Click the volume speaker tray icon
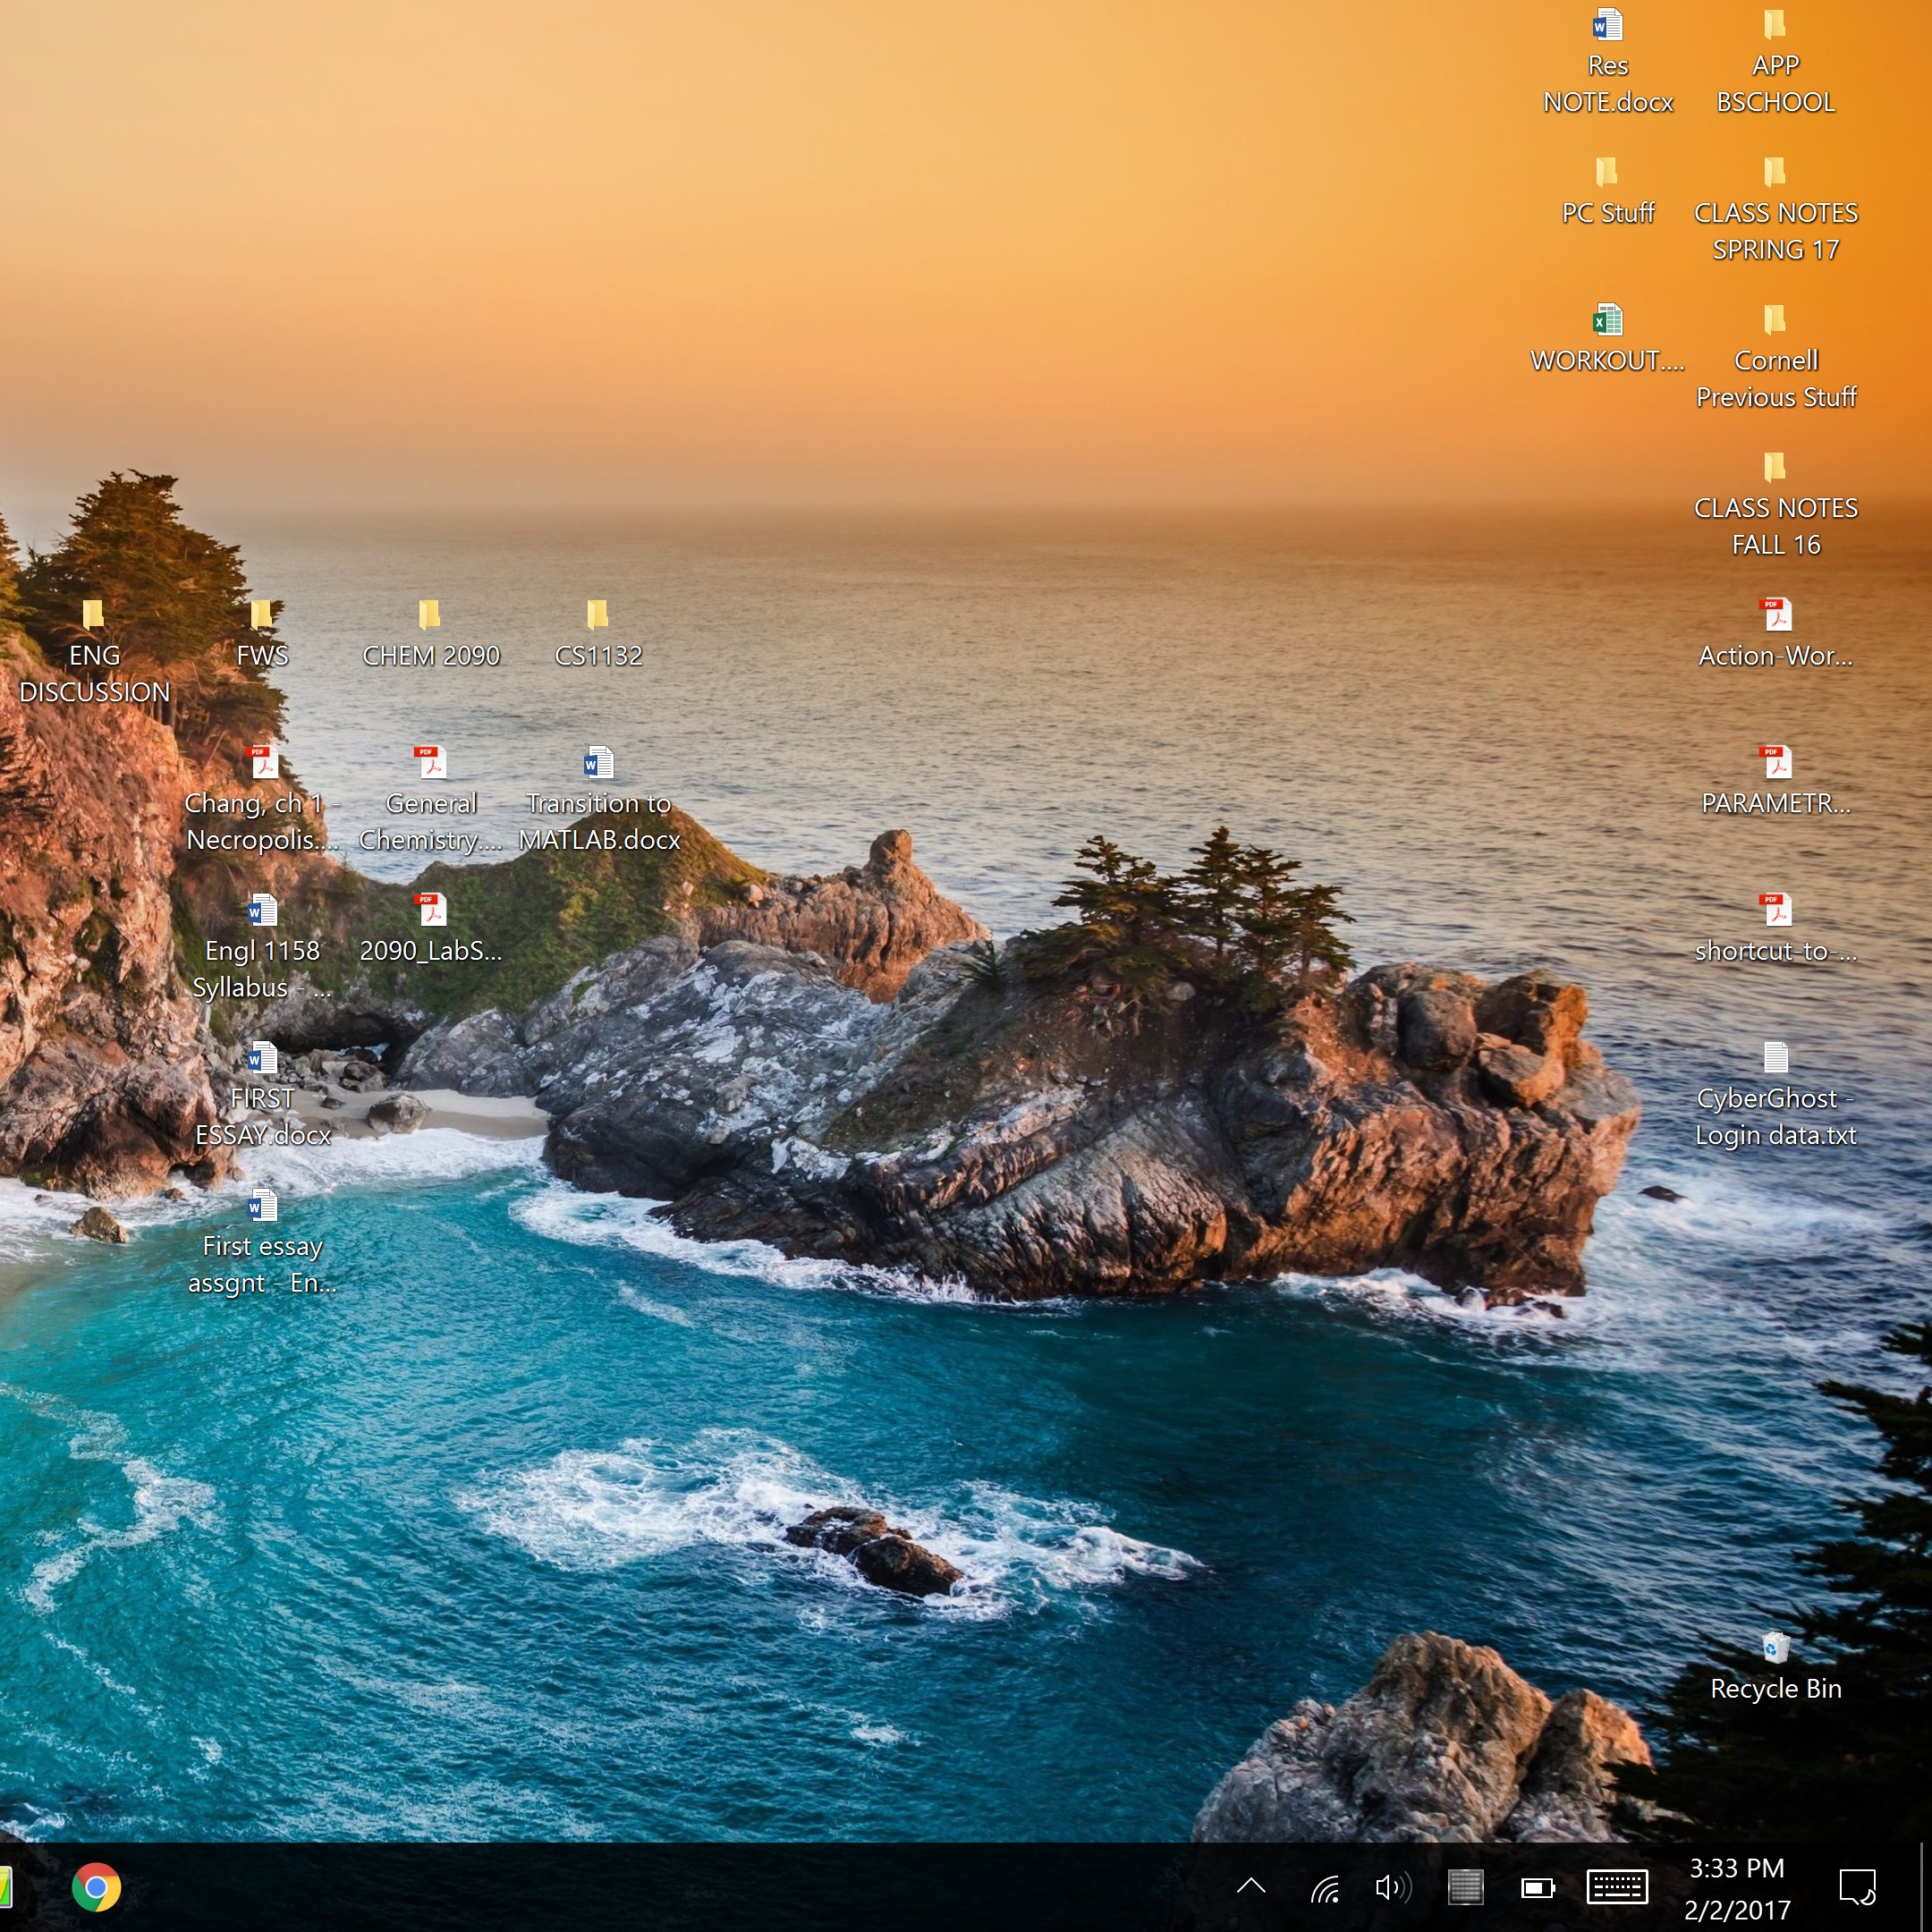Viewport: 1932px width, 1932px height. tap(1392, 1888)
